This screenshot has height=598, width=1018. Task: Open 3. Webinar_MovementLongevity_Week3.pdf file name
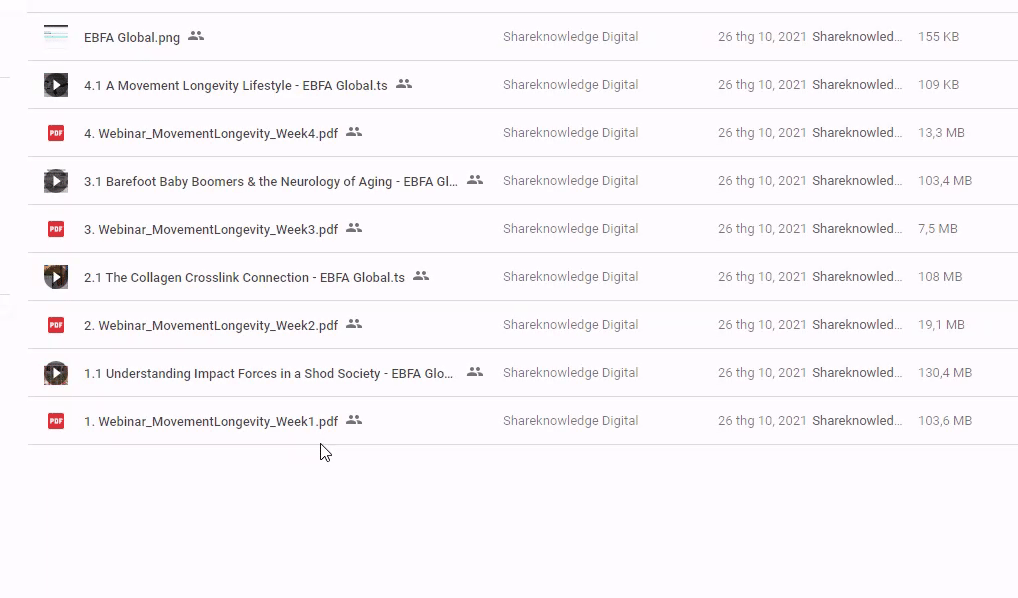pyautogui.click(x=211, y=229)
